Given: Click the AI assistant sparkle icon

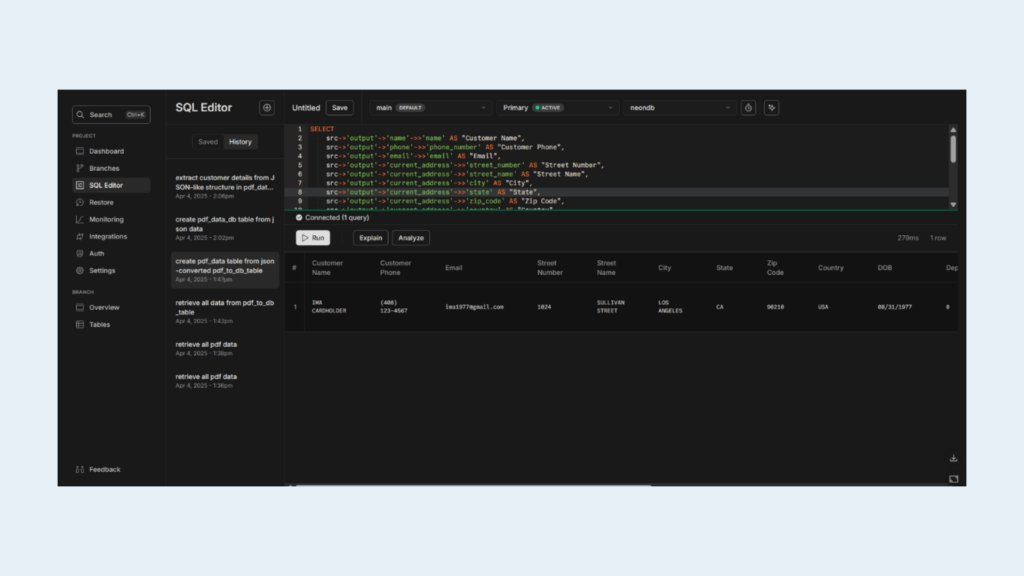Looking at the screenshot, I should (771, 108).
